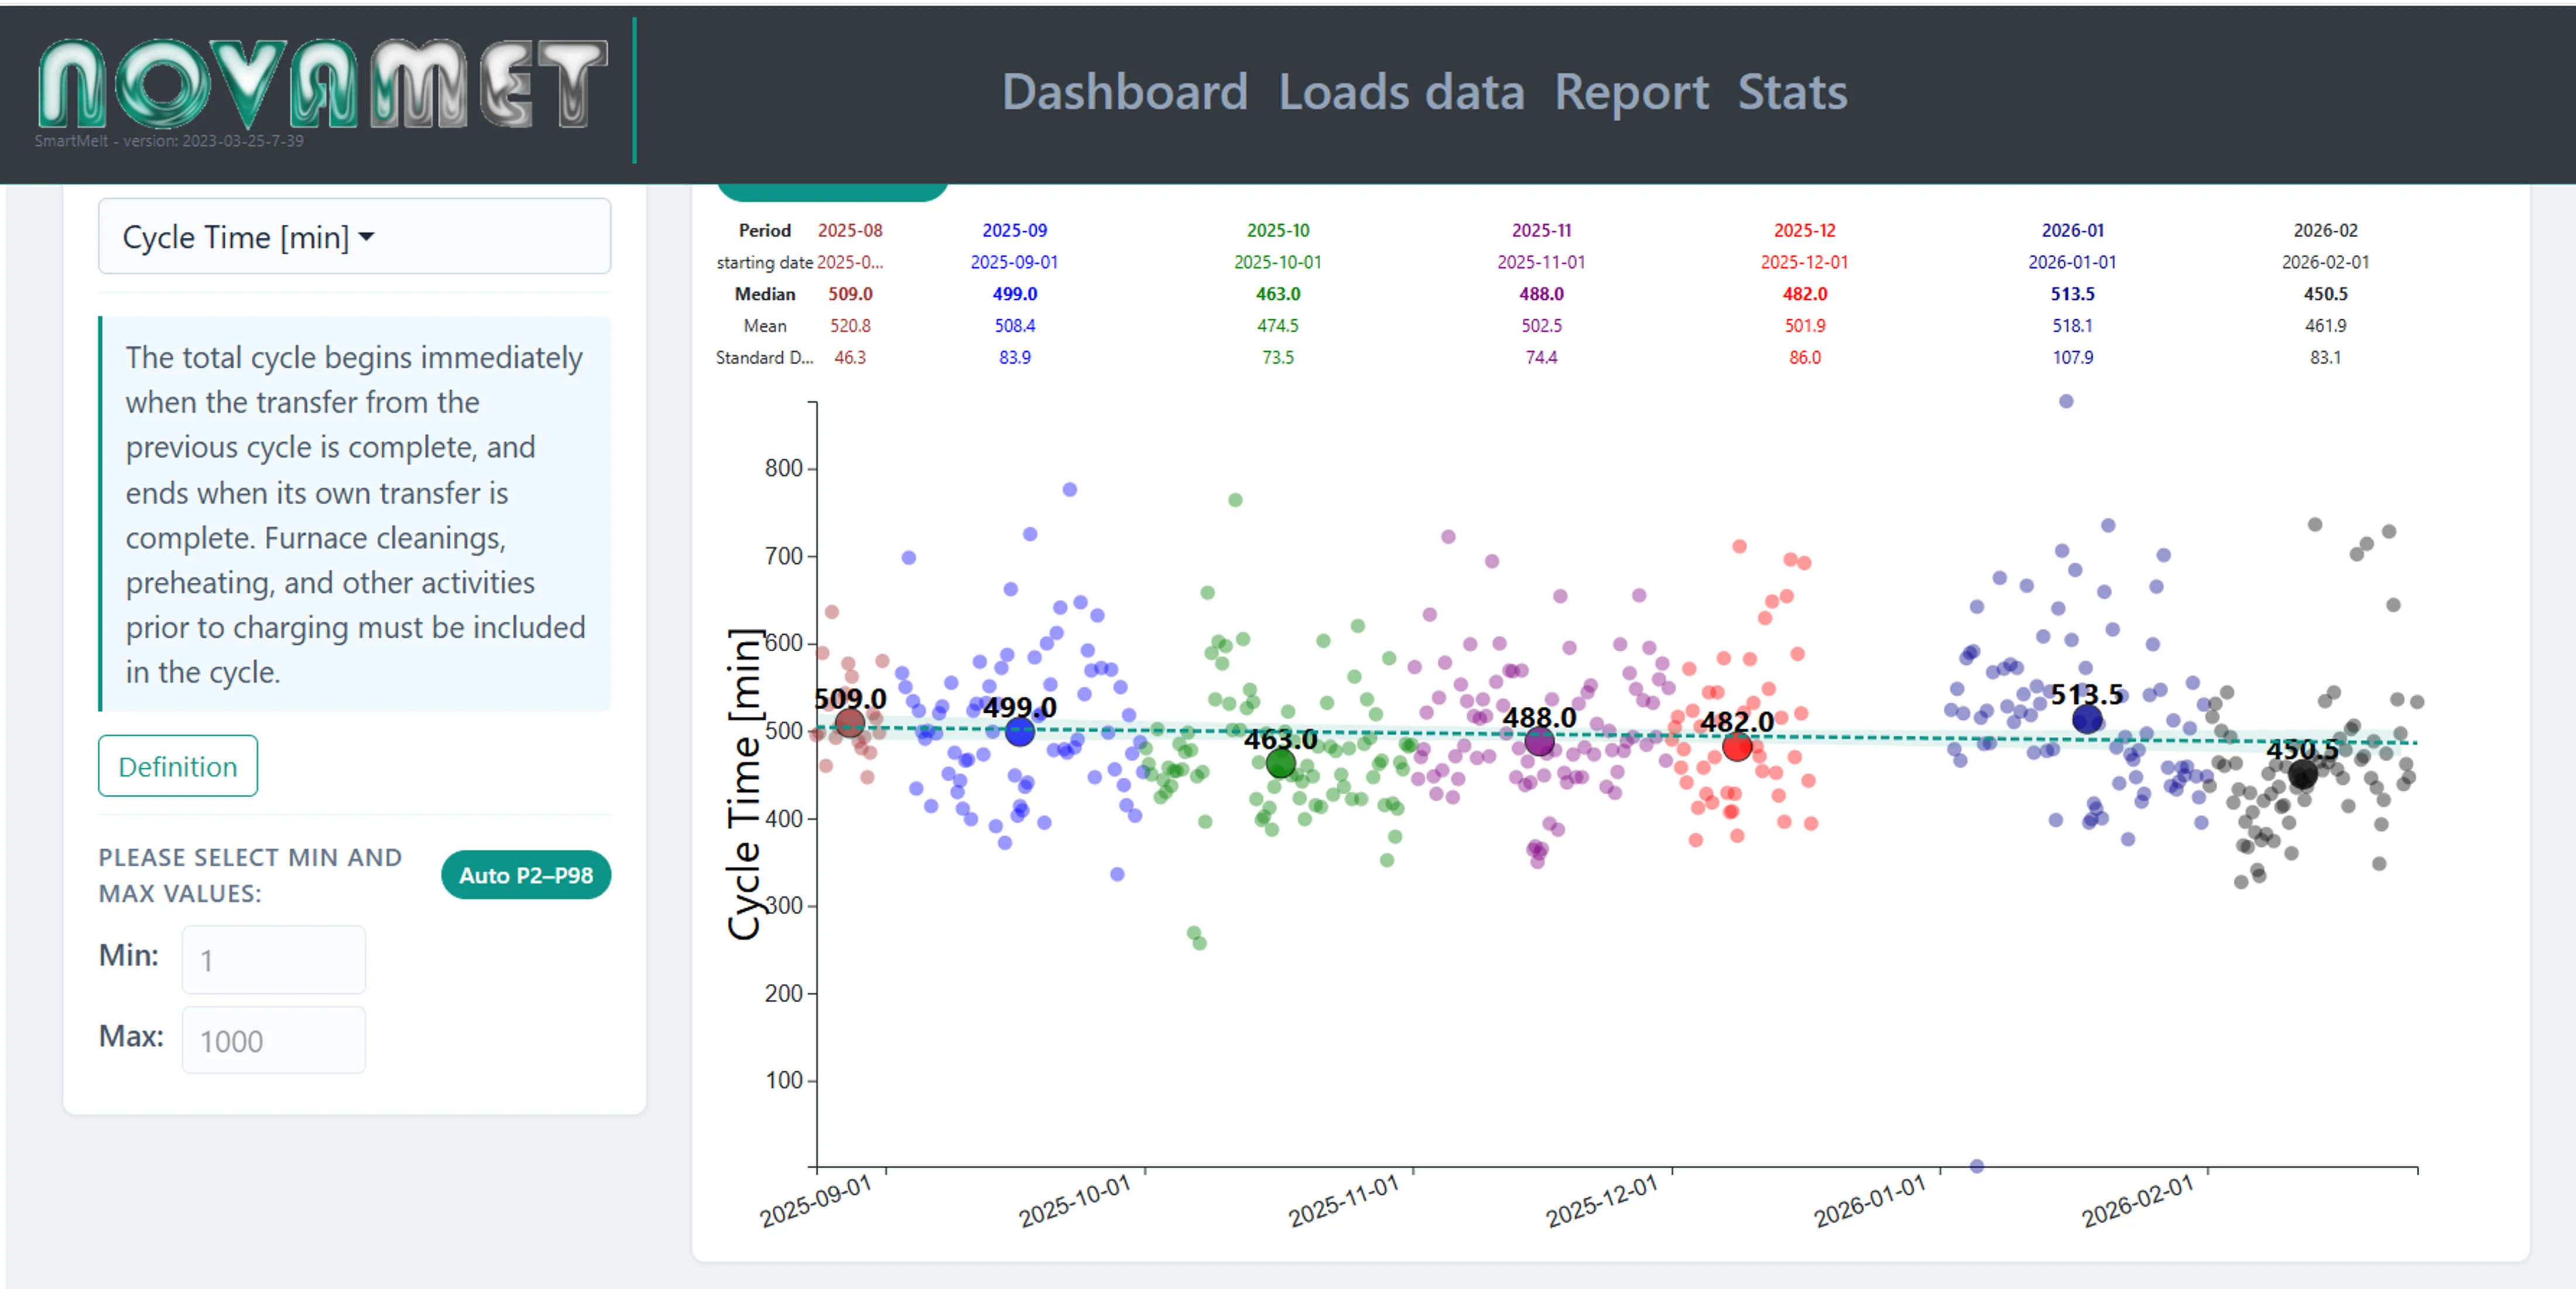Image resolution: width=2576 pixels, height=1289 pixels.
Task: Apply Auto P2–P98 value range
Action: tap(526, 874)
